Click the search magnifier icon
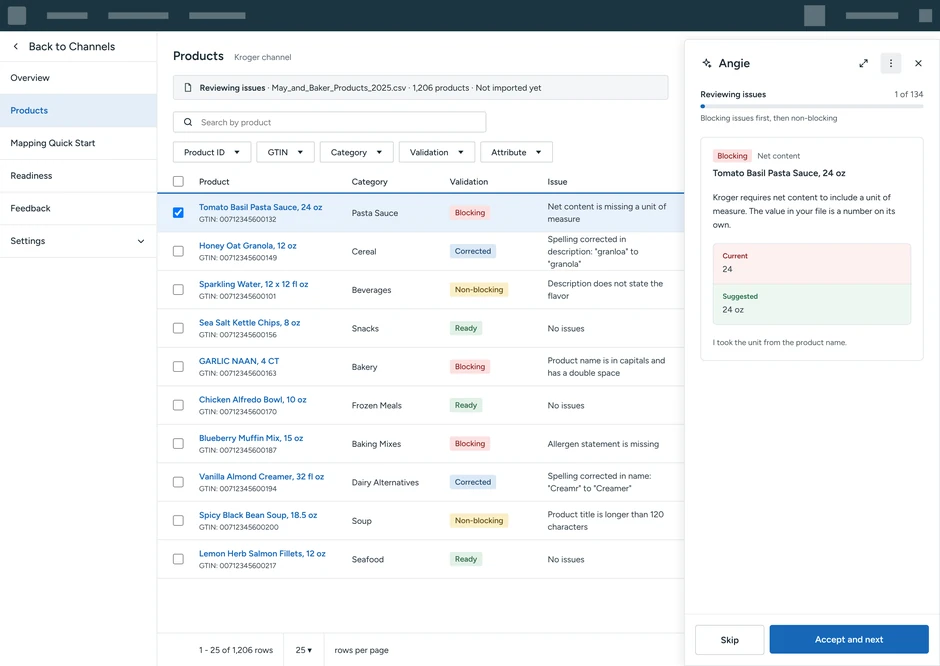Image resolution: width=940 pixels, height=666 pixels. (188, 122)
